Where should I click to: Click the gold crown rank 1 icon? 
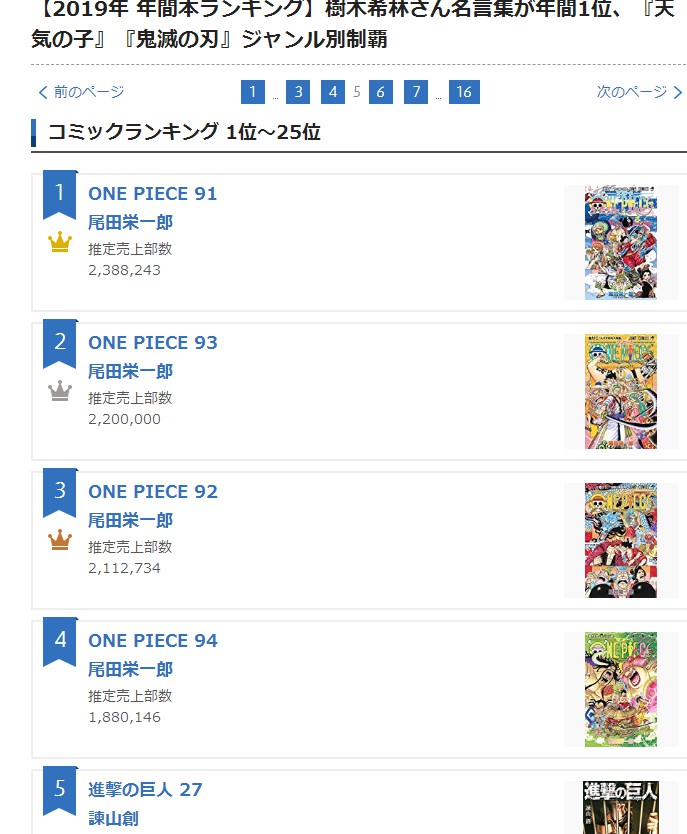pos(60,243)
